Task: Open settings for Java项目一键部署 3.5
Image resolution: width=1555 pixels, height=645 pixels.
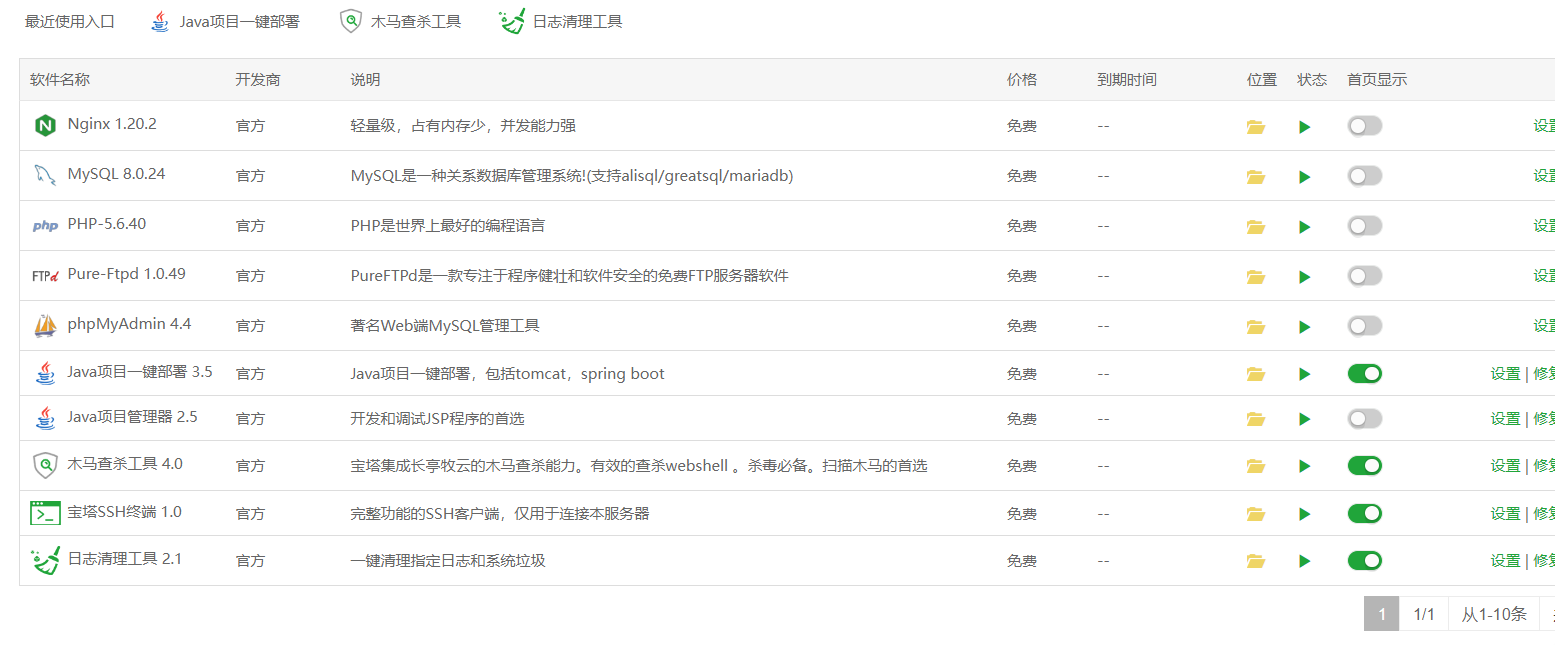Action: point(1505,374)
